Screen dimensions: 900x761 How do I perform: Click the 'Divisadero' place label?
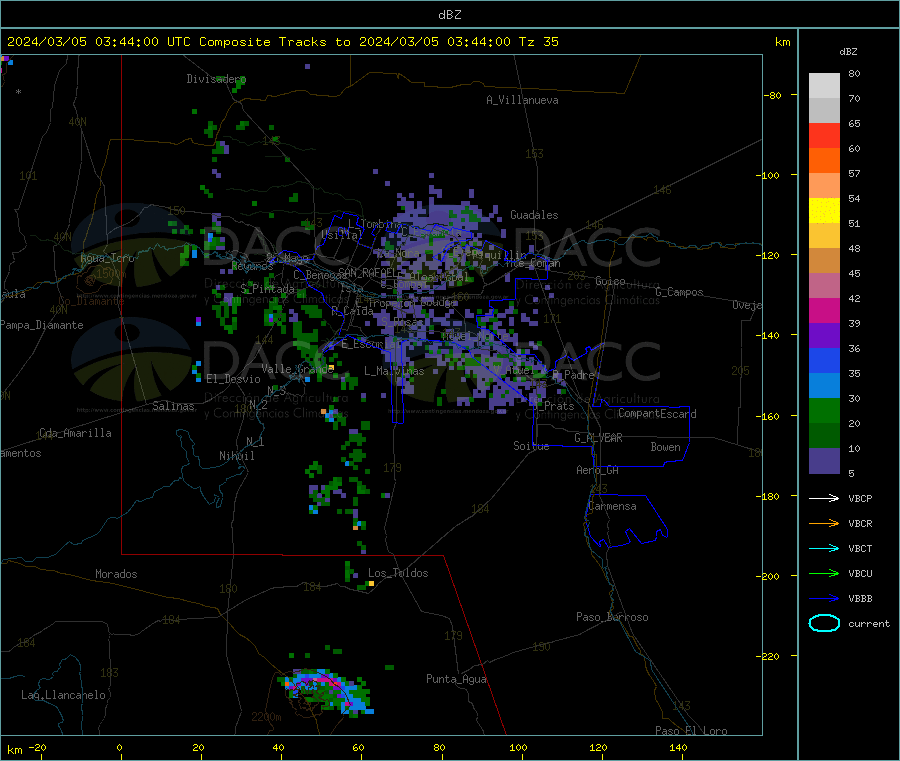pos(216,79)
